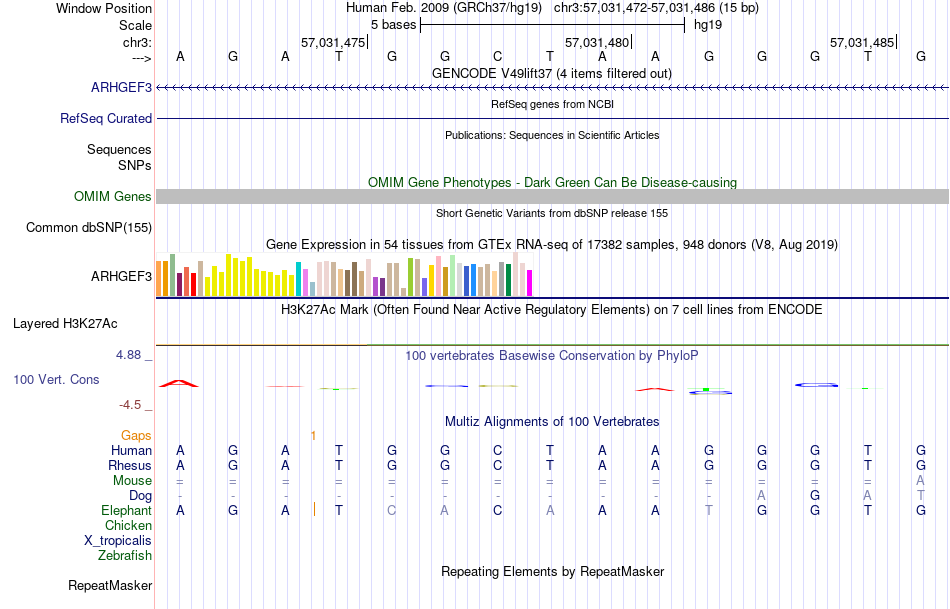Click the ARHGEF3 gene arrows line
Screen dimensions: 950x609
pos(553,88)
